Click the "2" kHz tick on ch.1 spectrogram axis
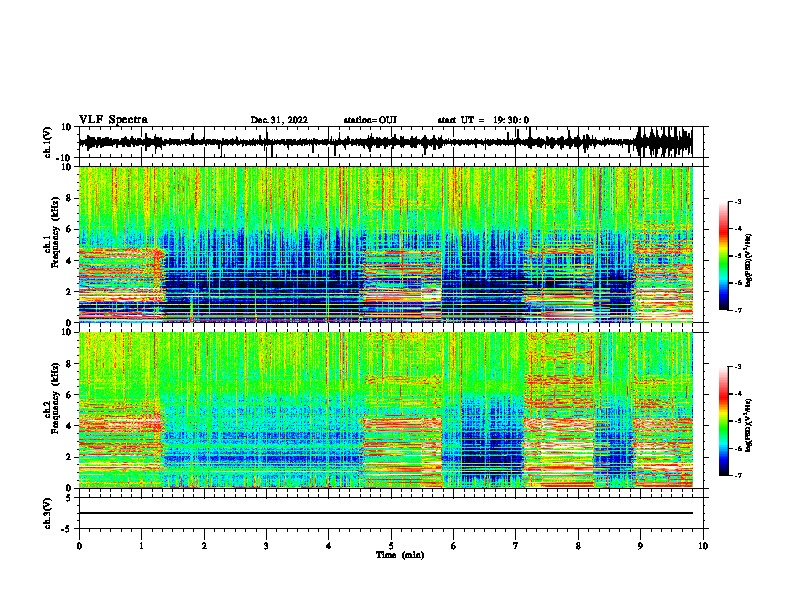 click(x=70, y=291)
